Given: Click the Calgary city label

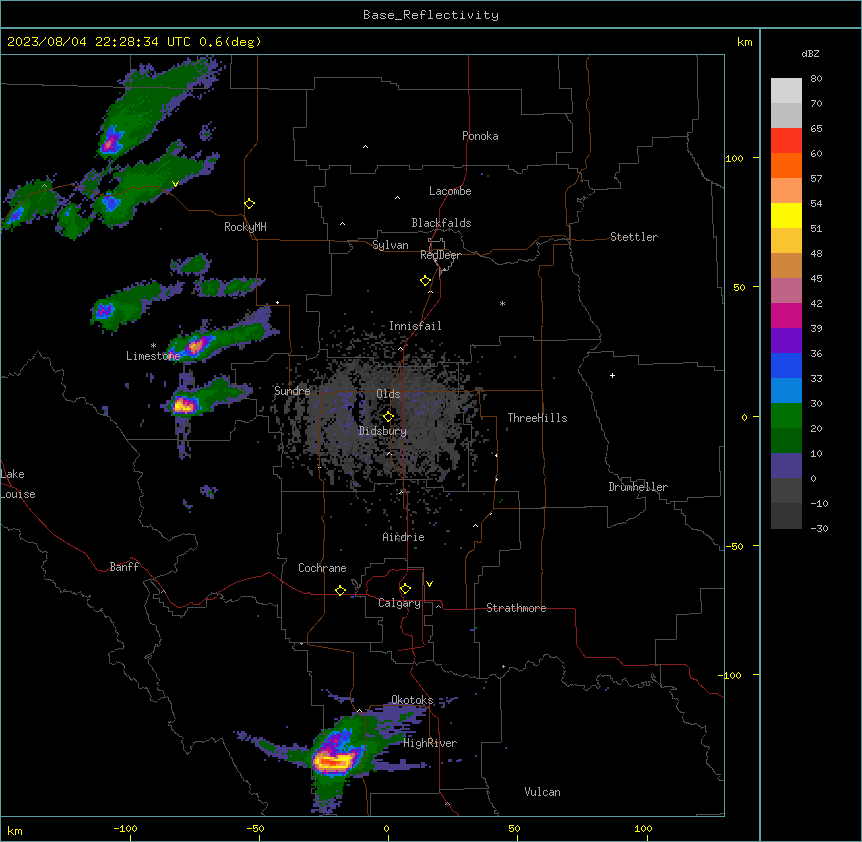Looking at the screenshot, I should (399, 603).
